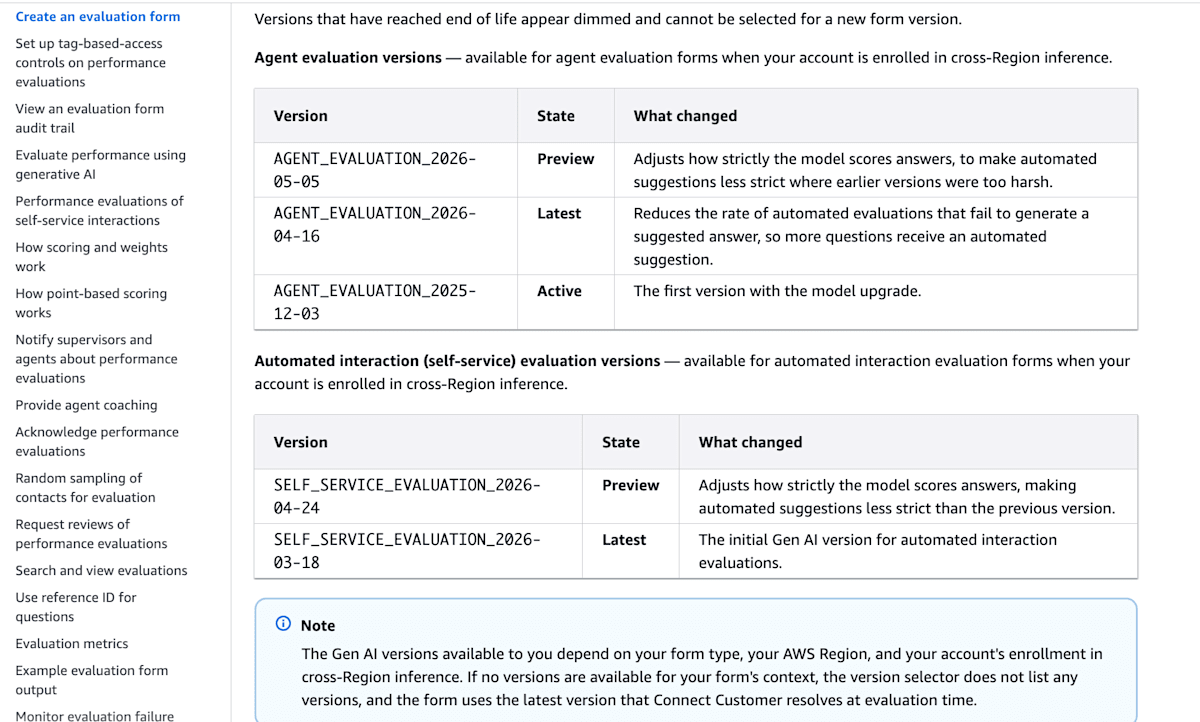Navigate to How scoring and weights work

pyautogui.click(x=91, y=257)
